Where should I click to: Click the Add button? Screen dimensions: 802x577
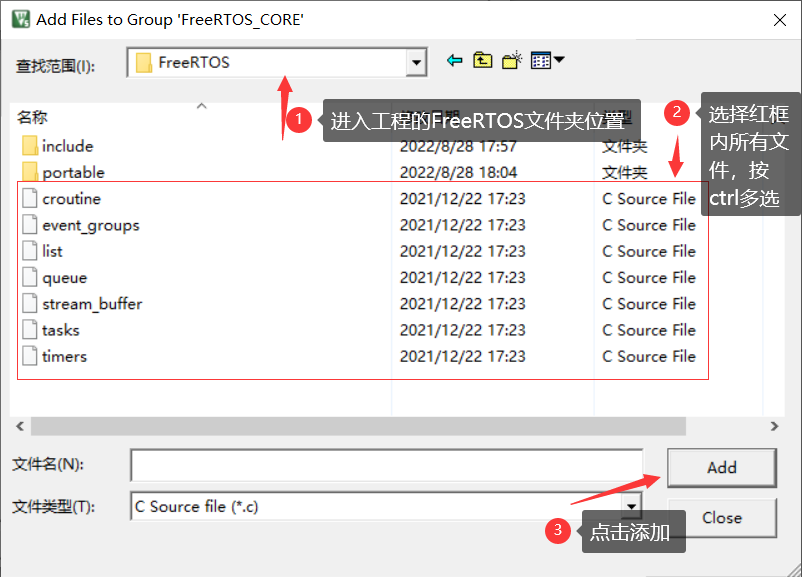click(722, 467)
